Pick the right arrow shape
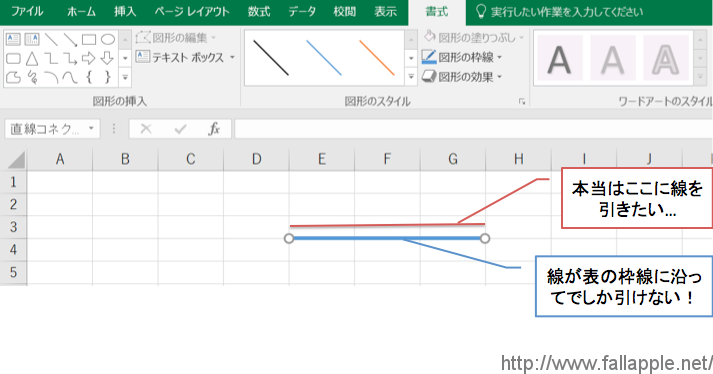This screenshot has width=713, height=374. point(89,58)
